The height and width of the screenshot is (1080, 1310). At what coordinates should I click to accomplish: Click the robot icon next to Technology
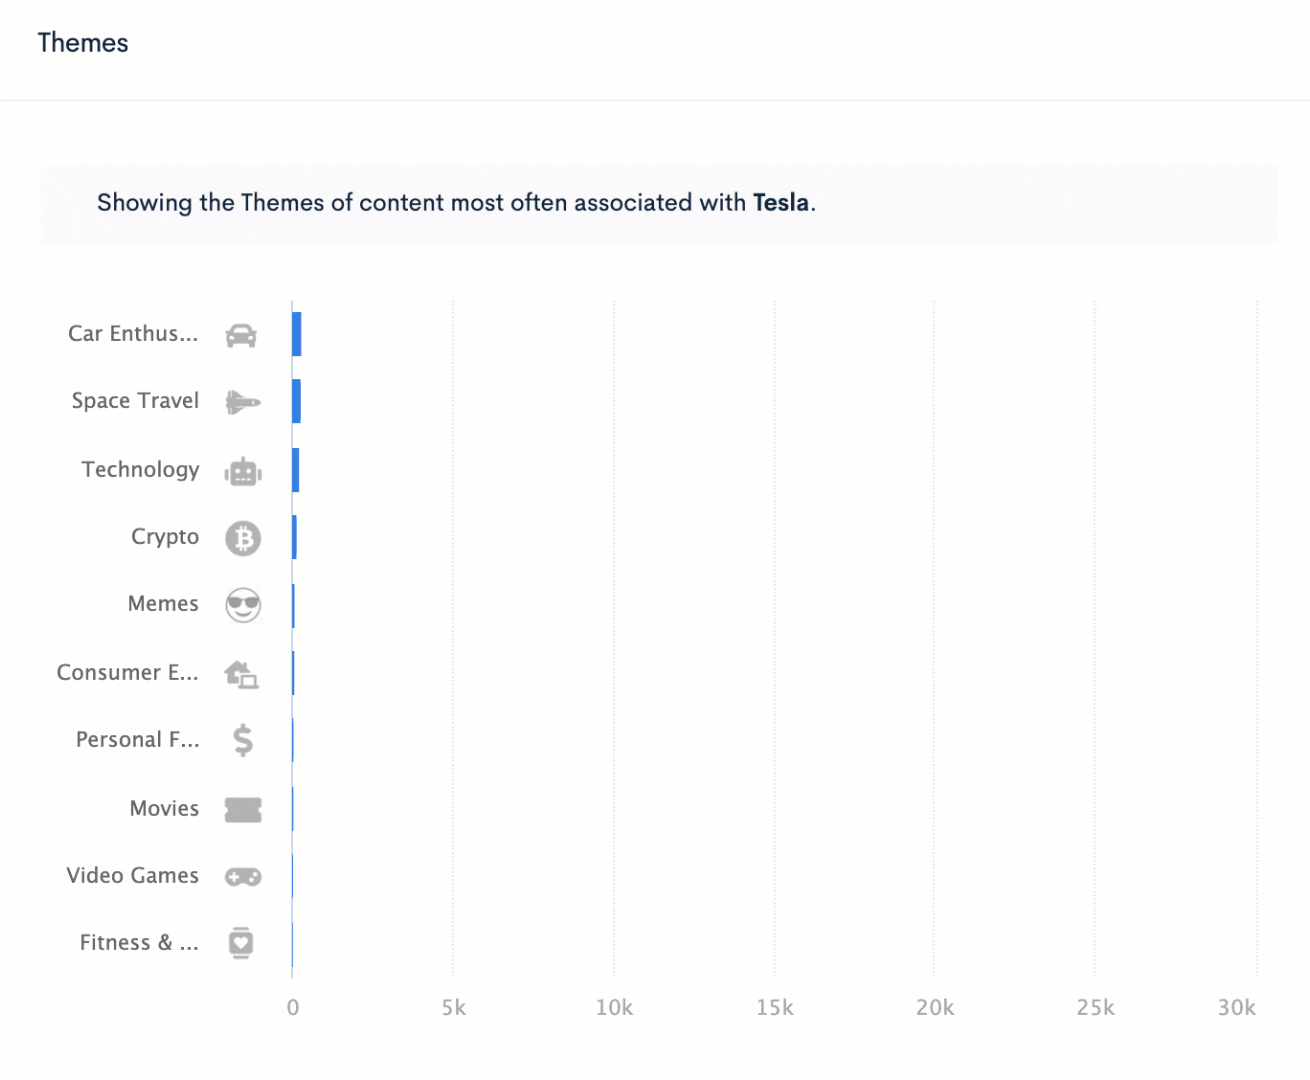coord(243,471)
